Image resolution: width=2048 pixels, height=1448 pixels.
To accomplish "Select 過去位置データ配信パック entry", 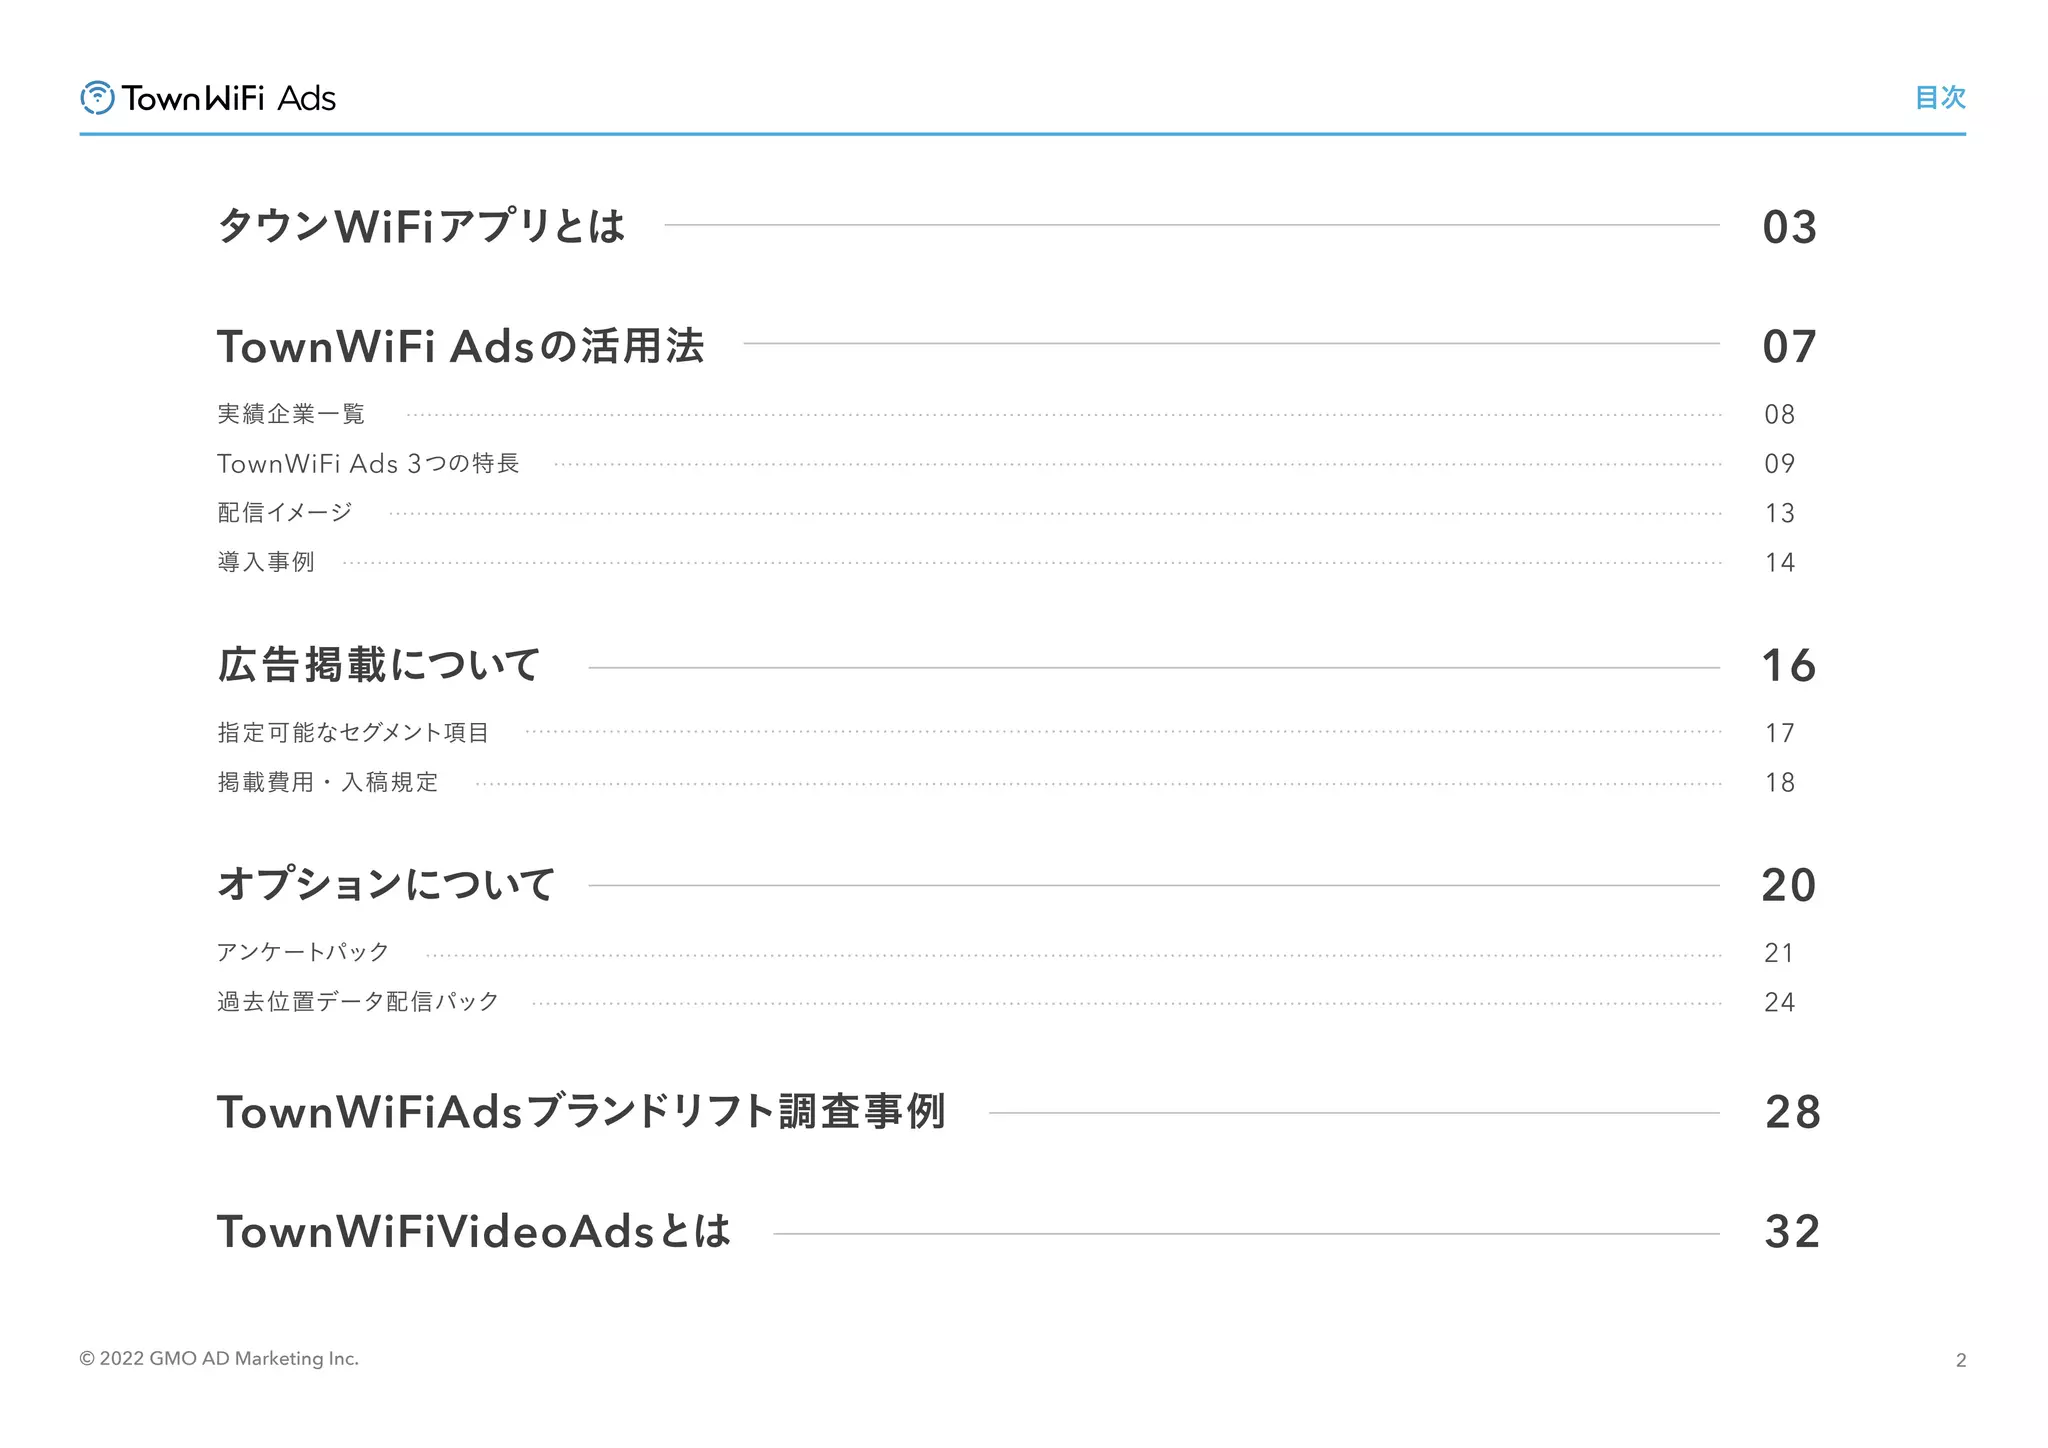I will pos(358,1001).
